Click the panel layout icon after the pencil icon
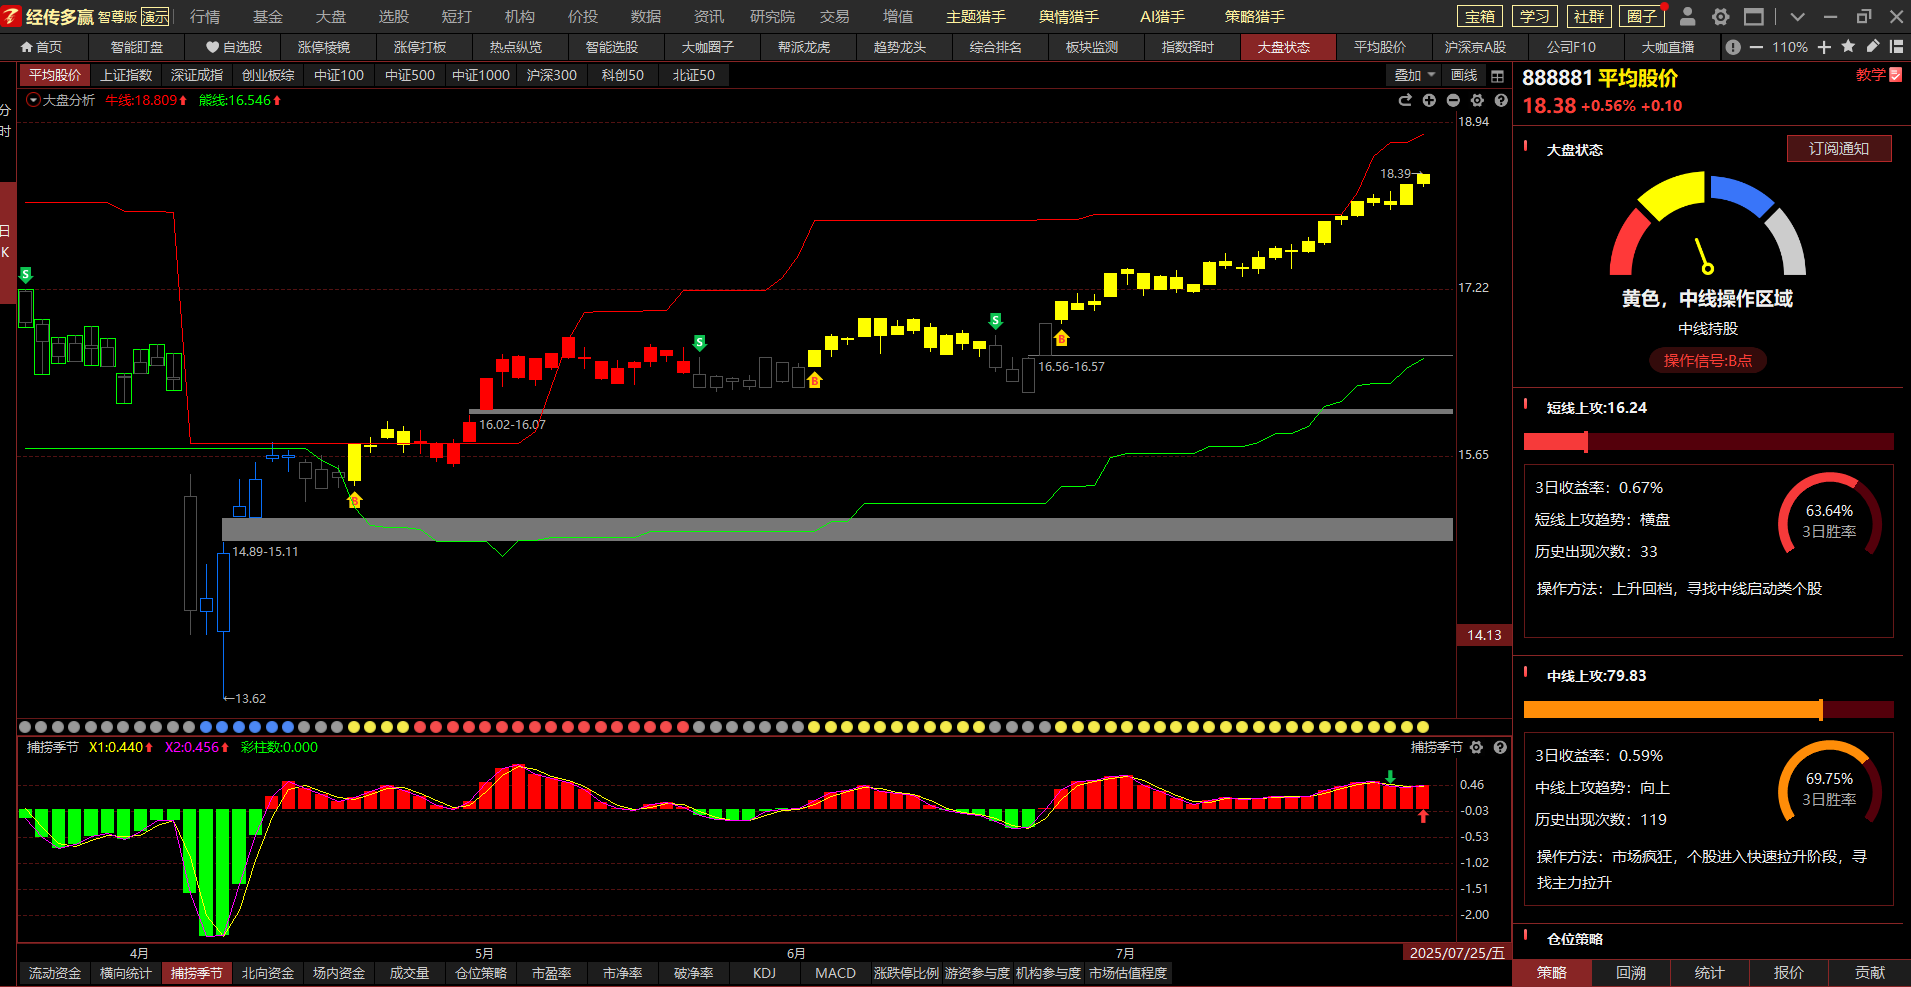Image resolution: width=1911 pixels, height=987 pixels. point(1896,46)
